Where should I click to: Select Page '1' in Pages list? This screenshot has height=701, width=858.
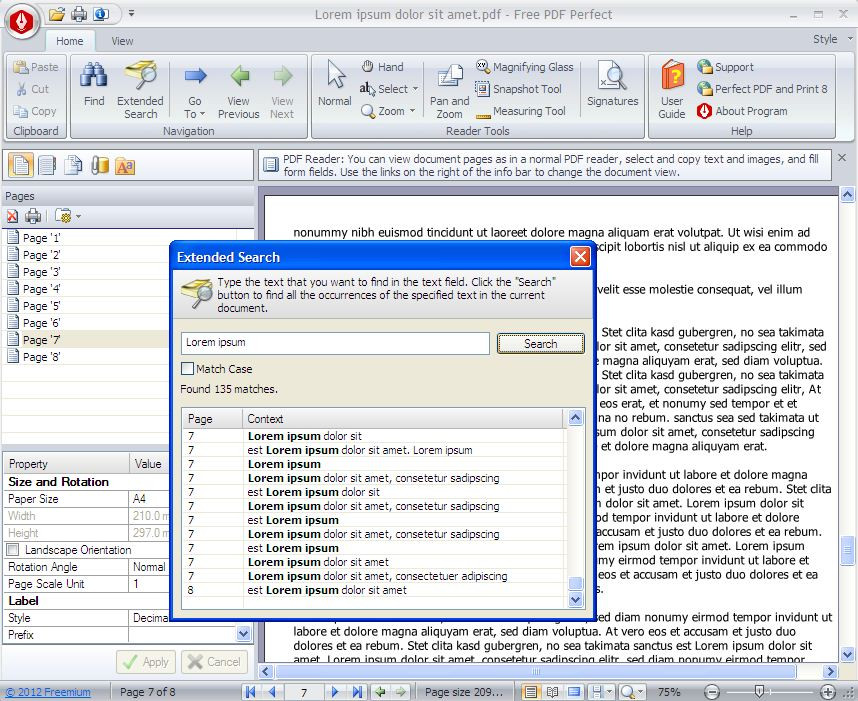(x=41, y=238)
